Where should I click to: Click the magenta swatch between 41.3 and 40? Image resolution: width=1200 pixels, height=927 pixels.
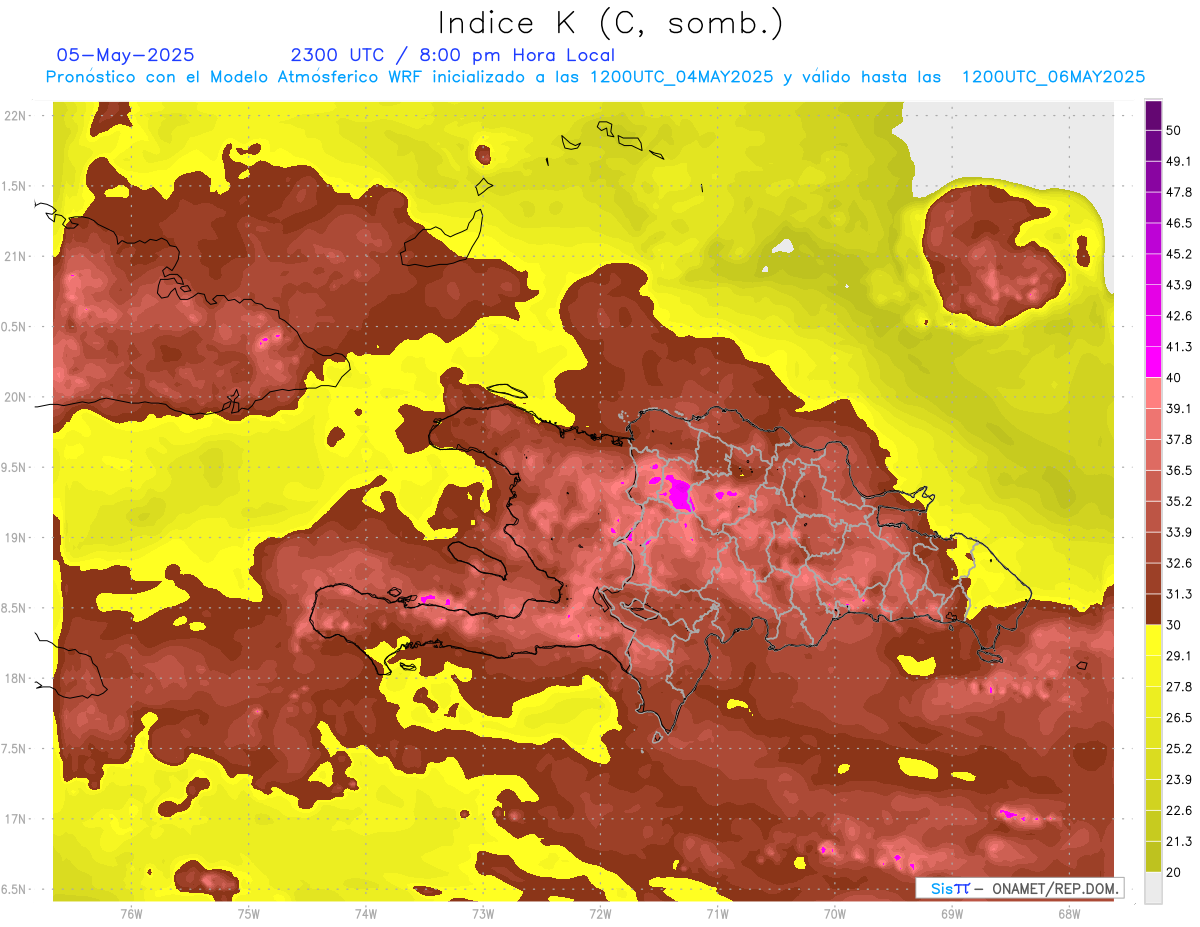(x=1154, y=362)
